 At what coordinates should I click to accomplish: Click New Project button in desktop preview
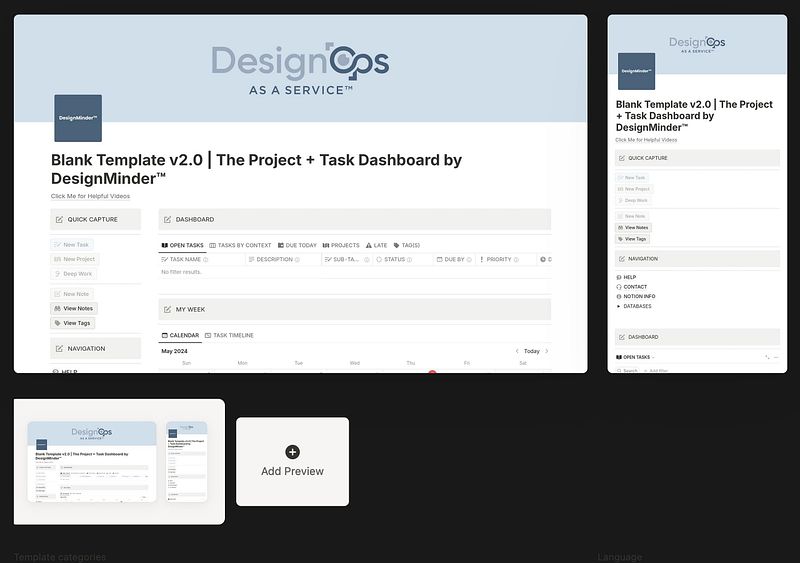(x=74, y=259)
